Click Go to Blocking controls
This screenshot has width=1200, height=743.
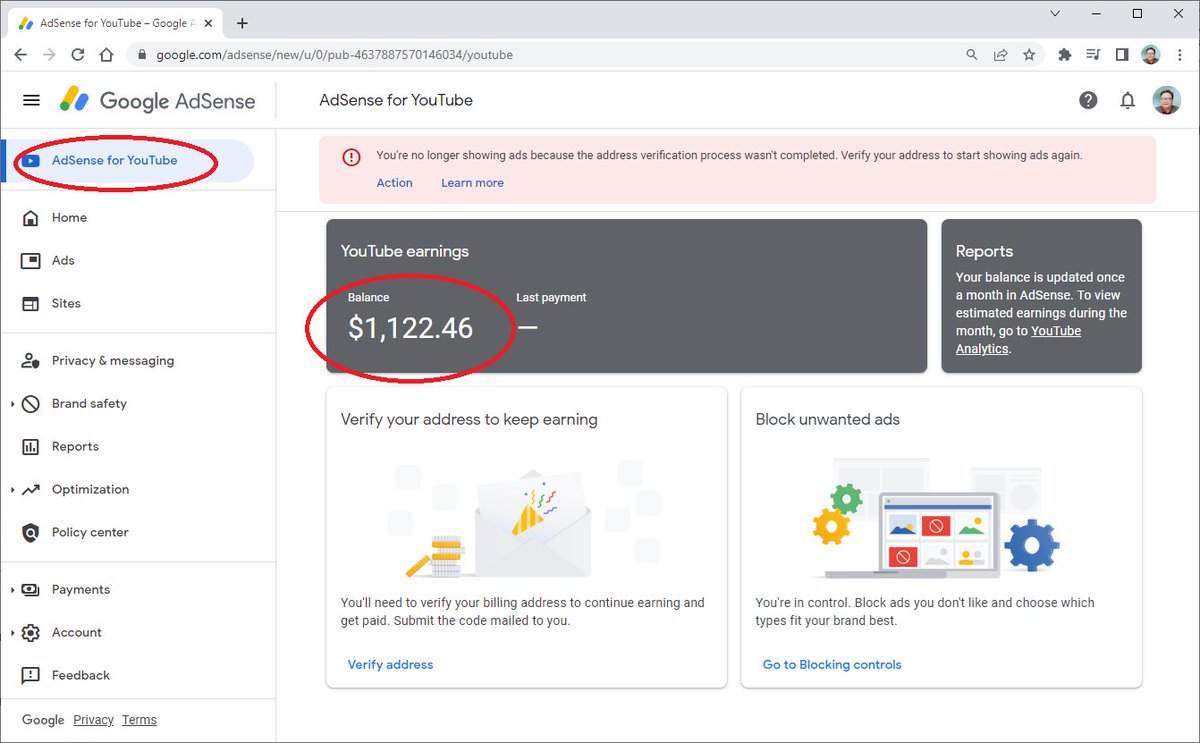832,665
